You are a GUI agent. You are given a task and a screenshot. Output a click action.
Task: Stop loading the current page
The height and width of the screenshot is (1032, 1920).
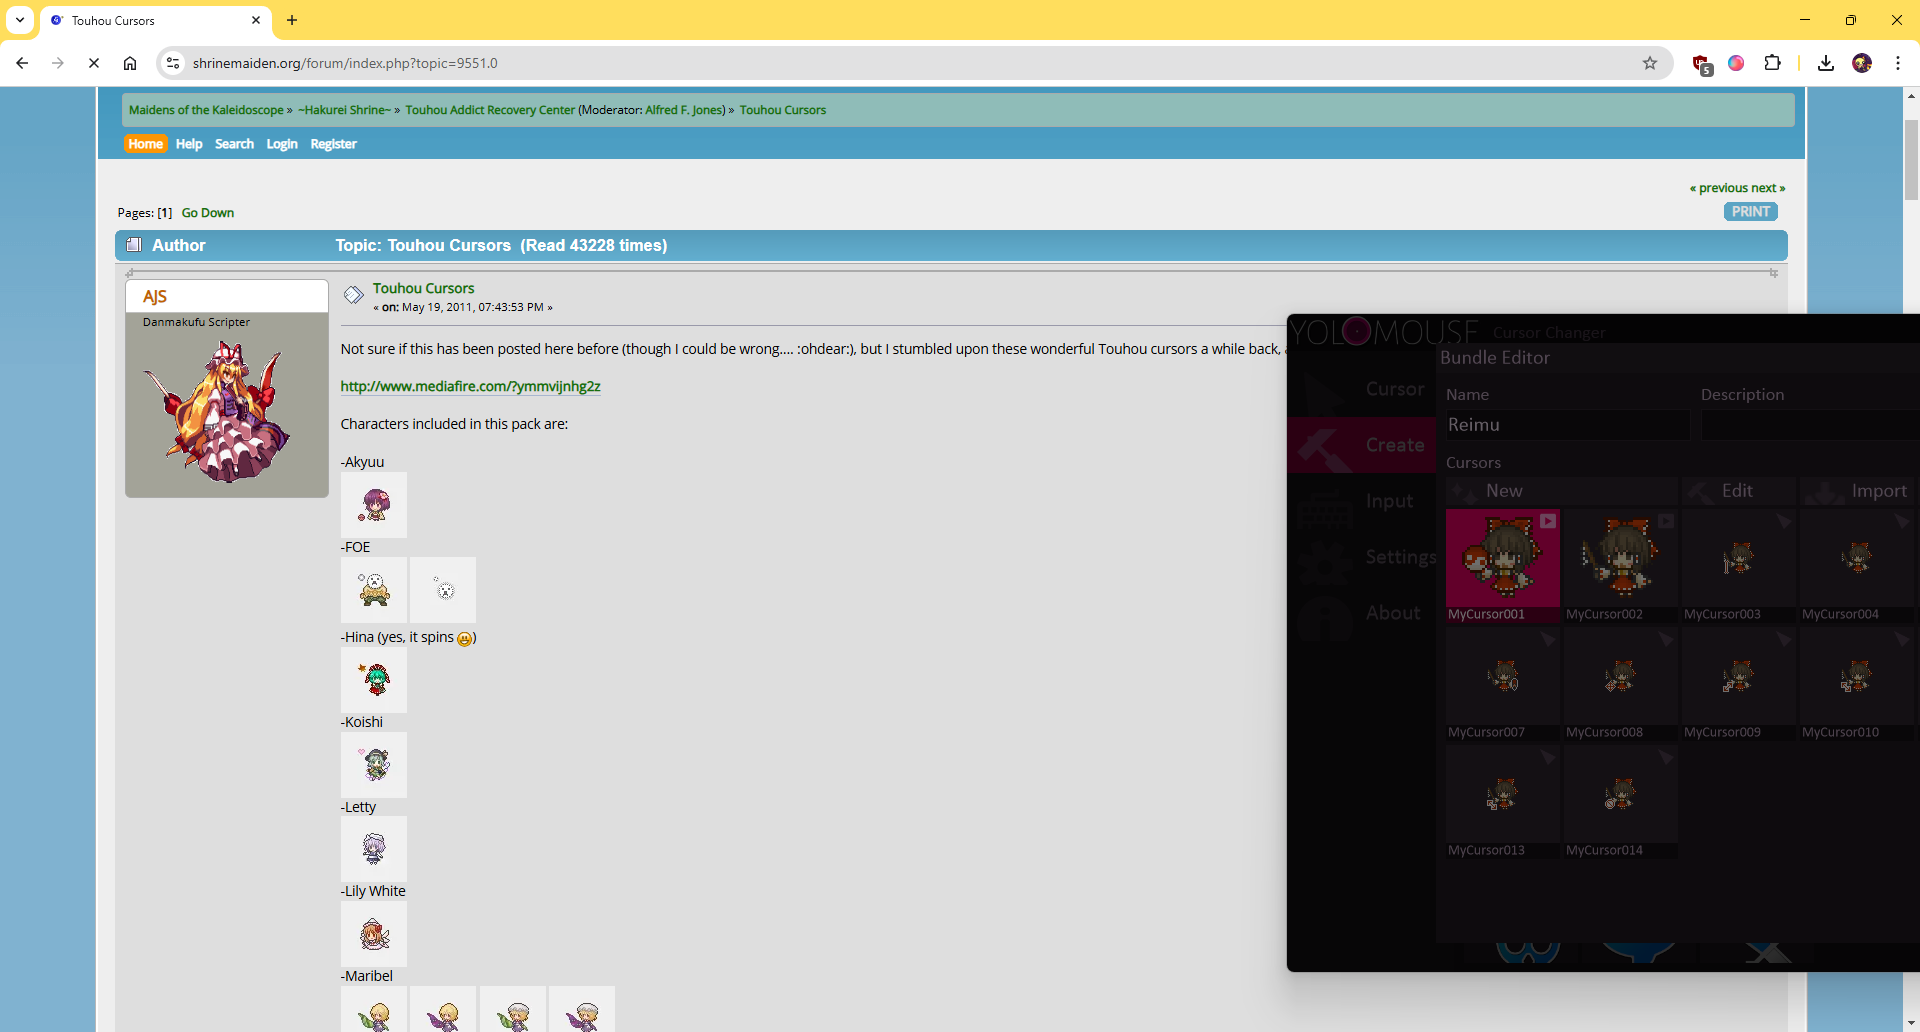click(94, 63)
